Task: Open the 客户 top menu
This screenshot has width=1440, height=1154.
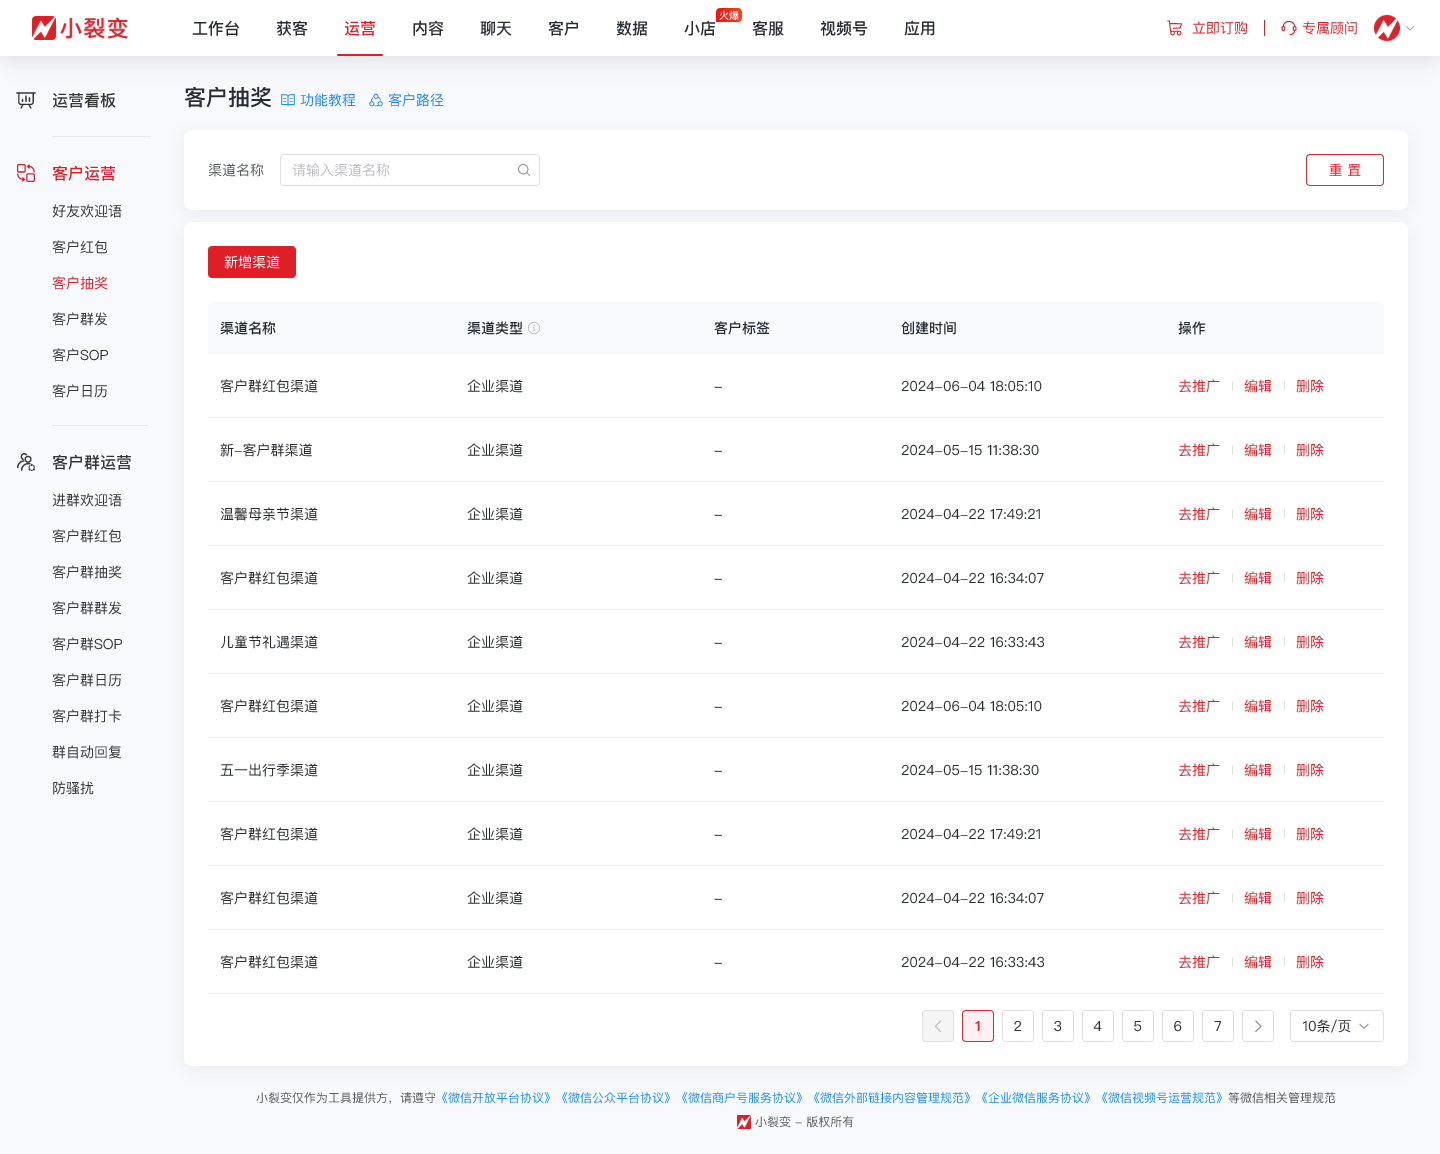Action: tap(564, 28)
